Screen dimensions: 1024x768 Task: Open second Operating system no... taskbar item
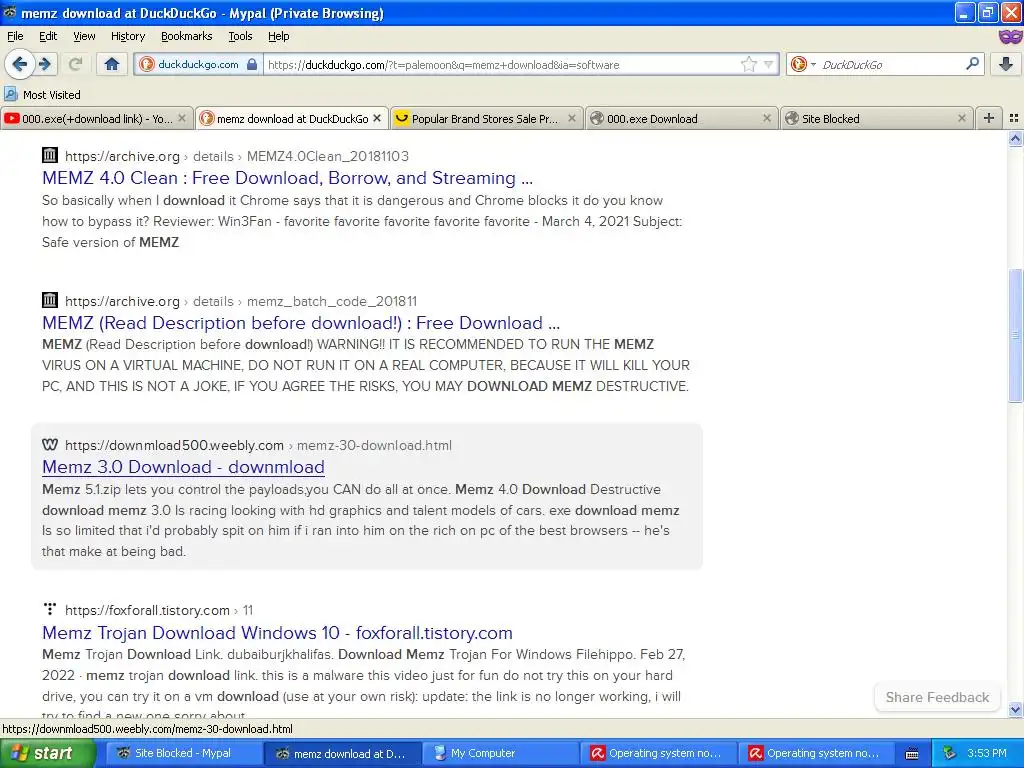coord(816,753)
